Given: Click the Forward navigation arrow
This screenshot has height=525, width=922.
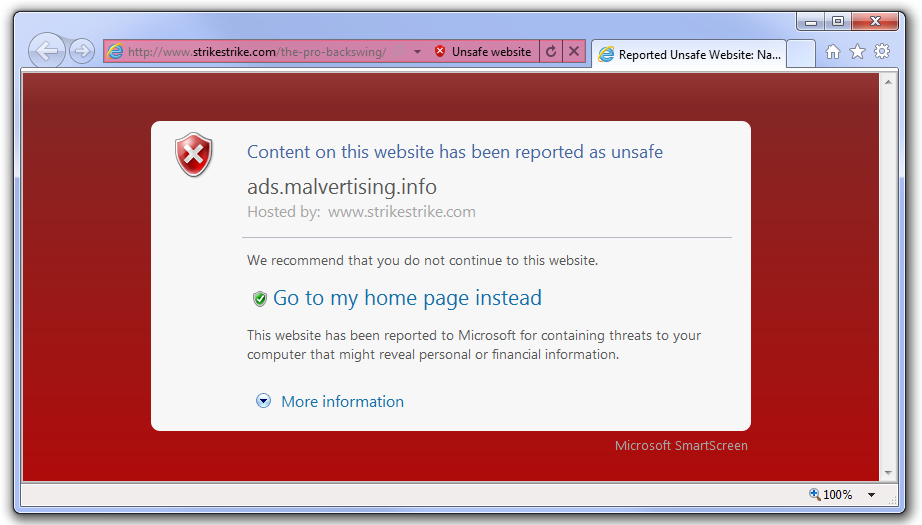Looking at the screenshot, I should tap(82, 51).
